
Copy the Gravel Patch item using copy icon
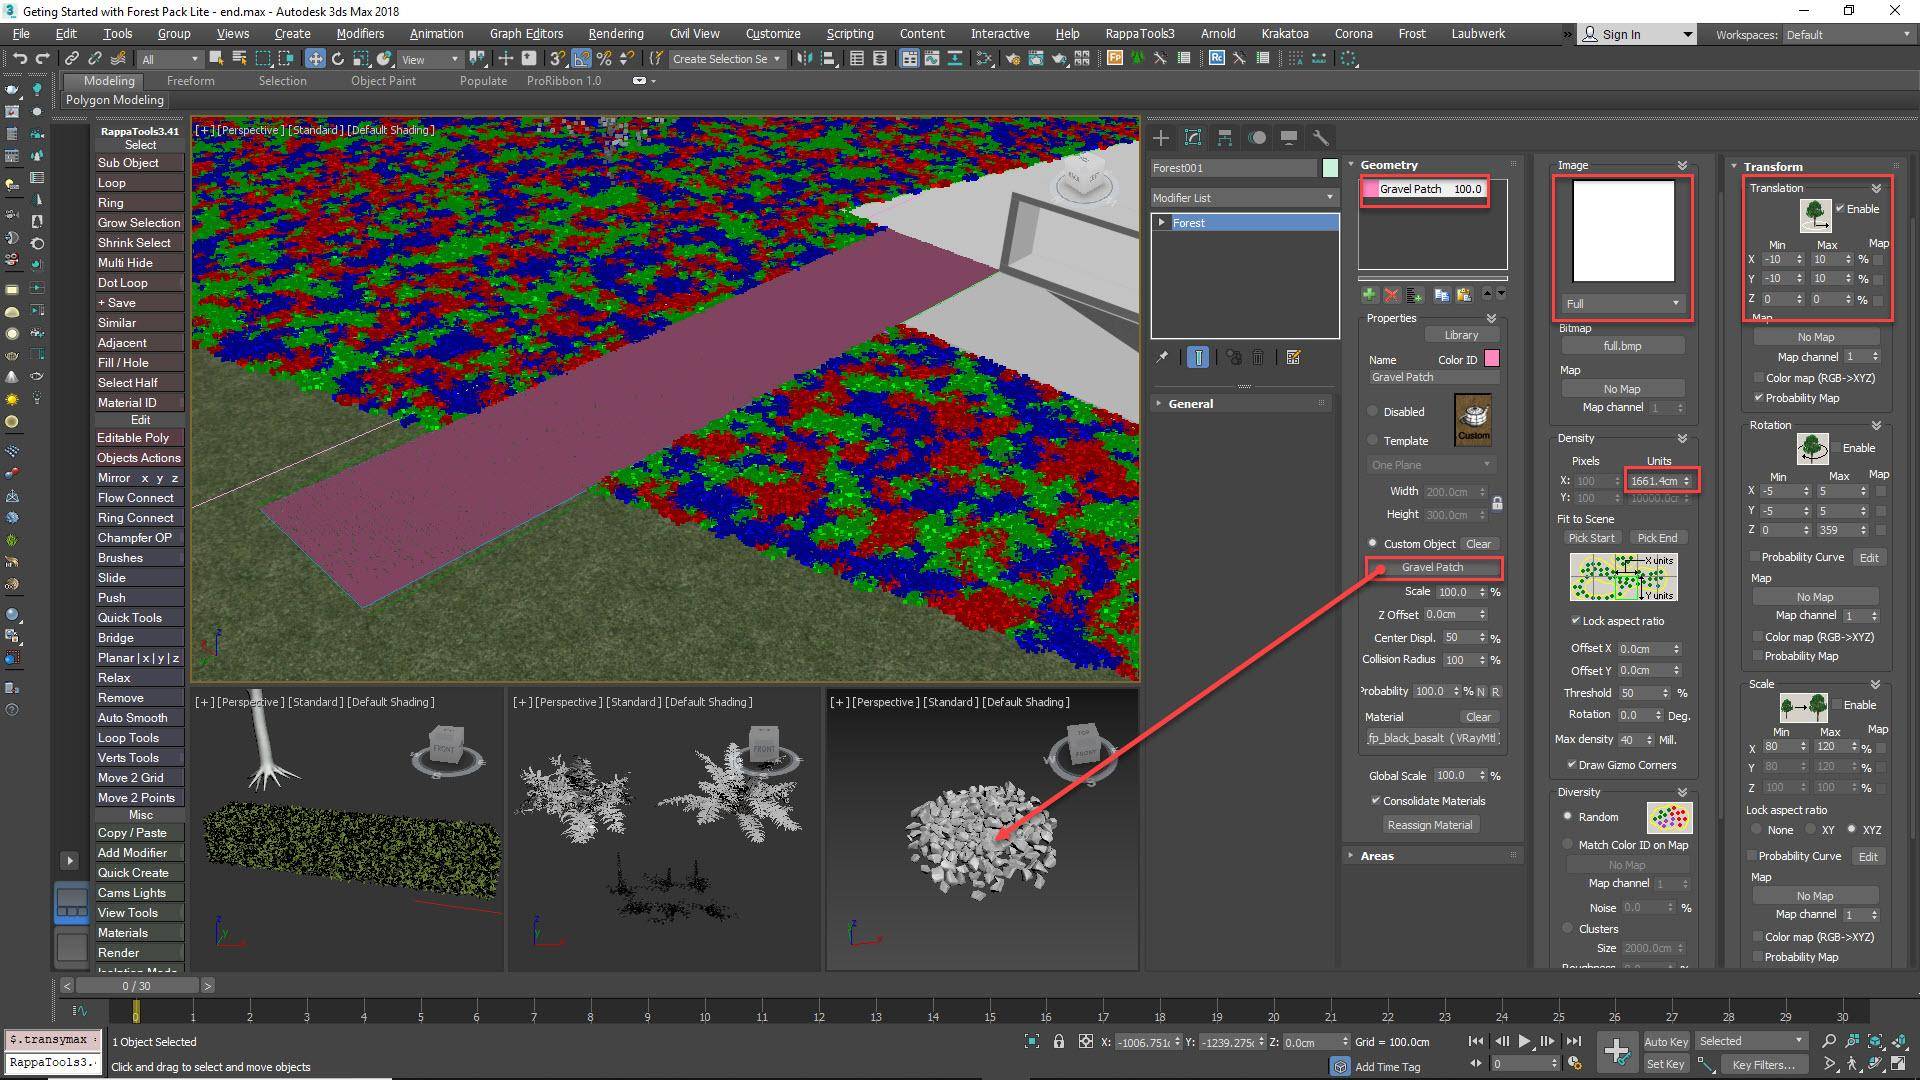click(1442, 295)
